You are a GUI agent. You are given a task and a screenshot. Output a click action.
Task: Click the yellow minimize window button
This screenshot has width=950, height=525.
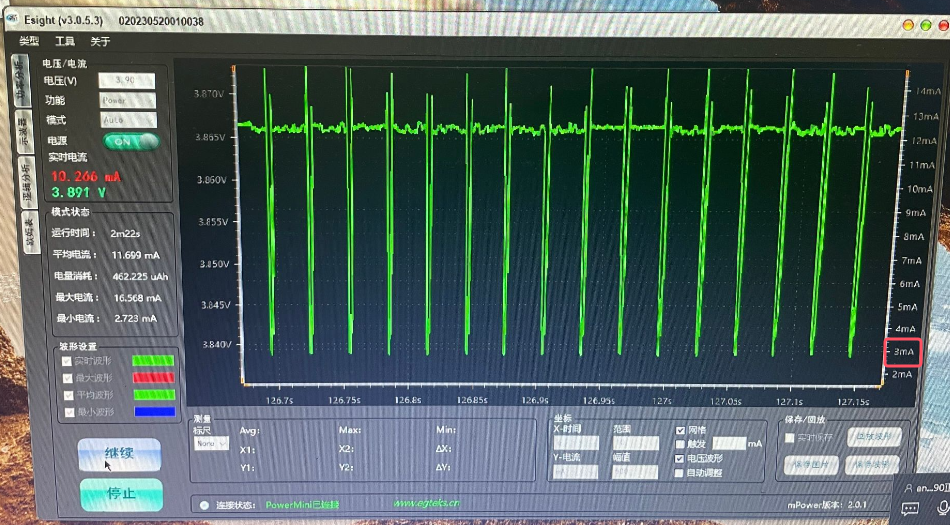pos(908,25)
